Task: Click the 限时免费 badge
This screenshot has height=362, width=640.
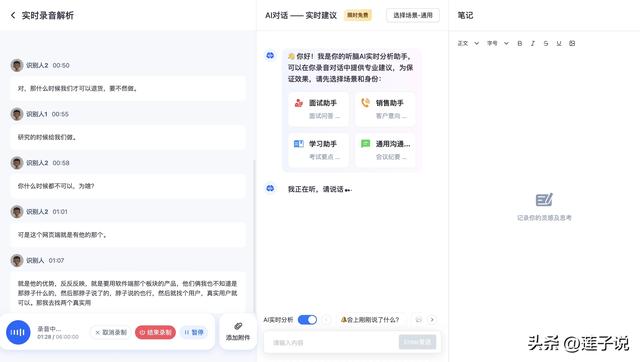Action: coord(358,16)
